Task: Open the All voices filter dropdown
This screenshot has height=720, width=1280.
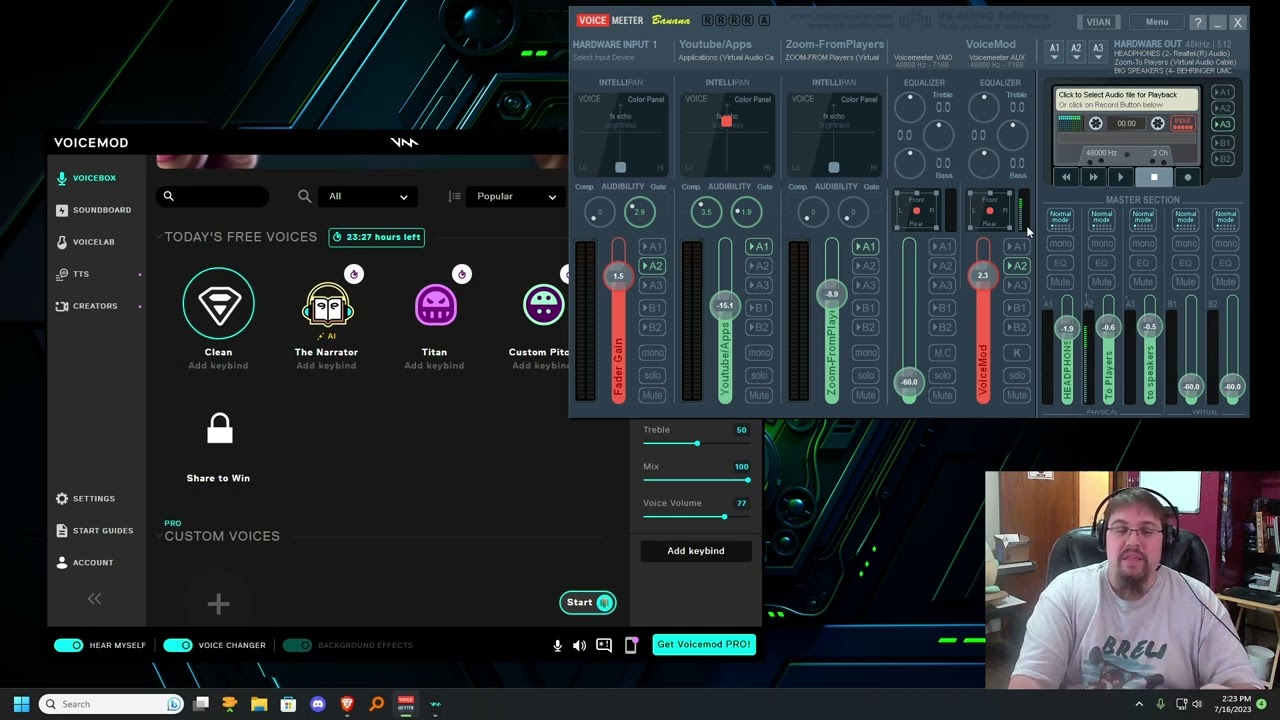Action: coord(367,196)
